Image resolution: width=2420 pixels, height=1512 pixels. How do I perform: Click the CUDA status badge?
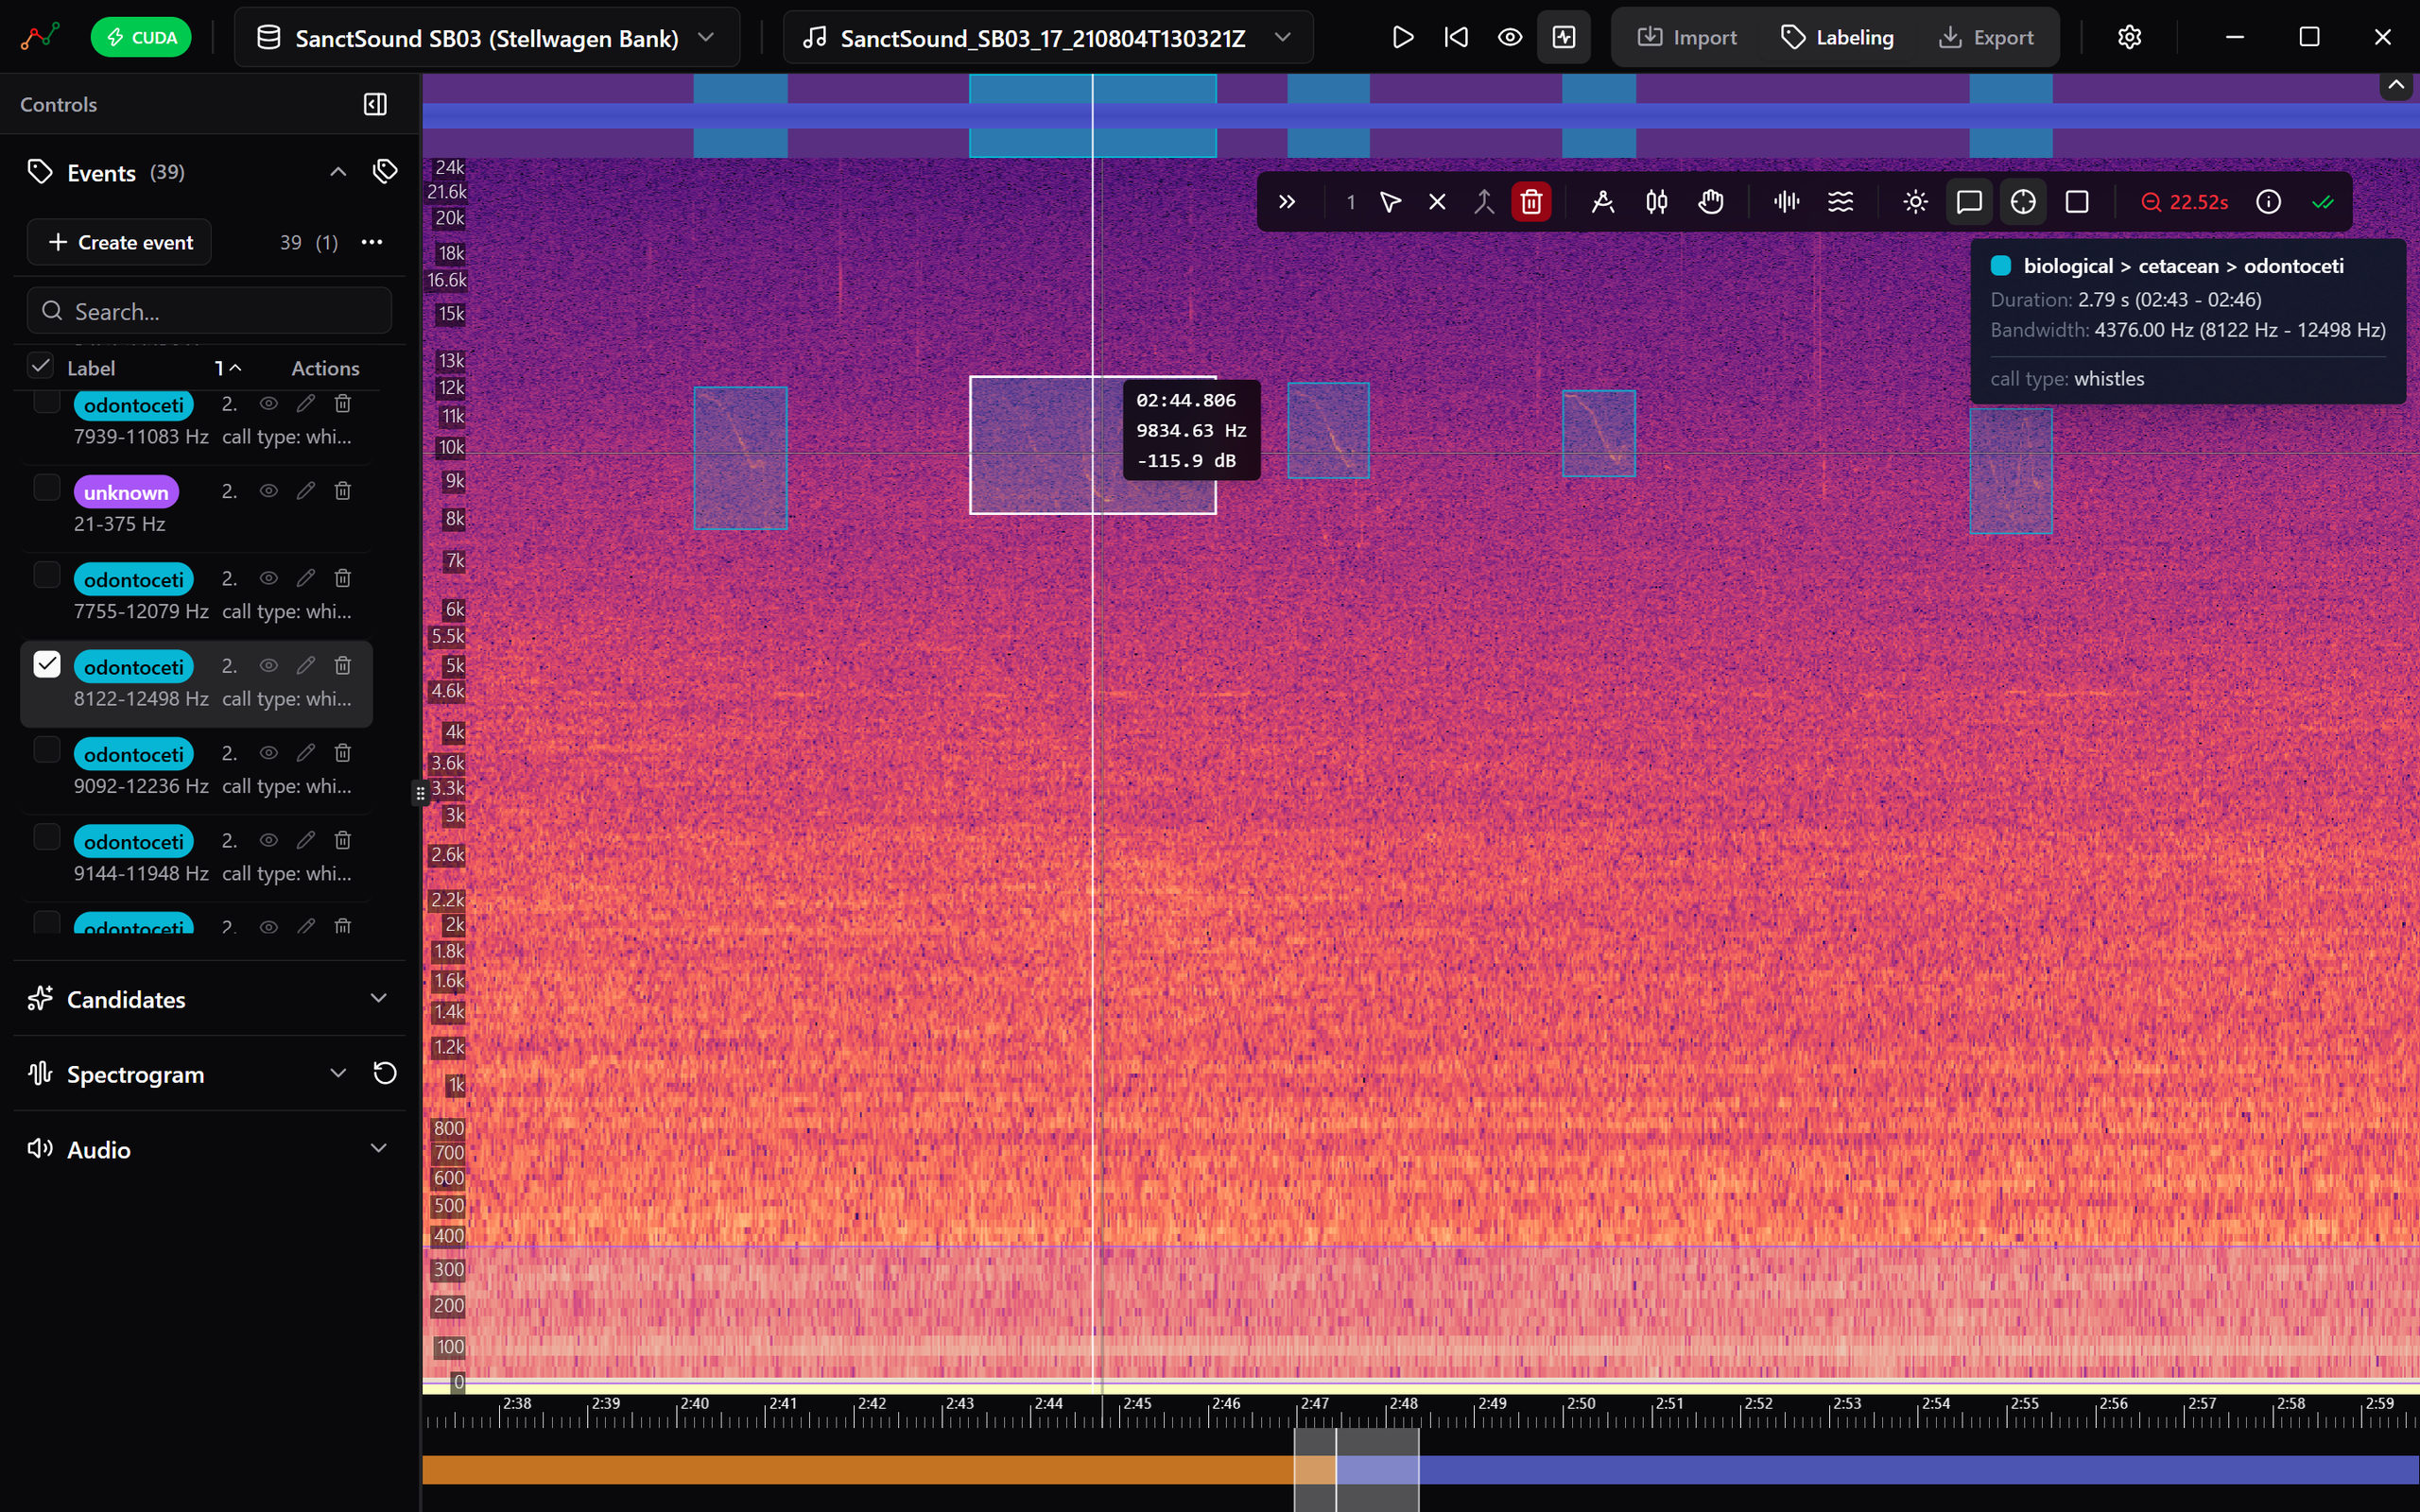pyautogui.click(x=141, y=37)
